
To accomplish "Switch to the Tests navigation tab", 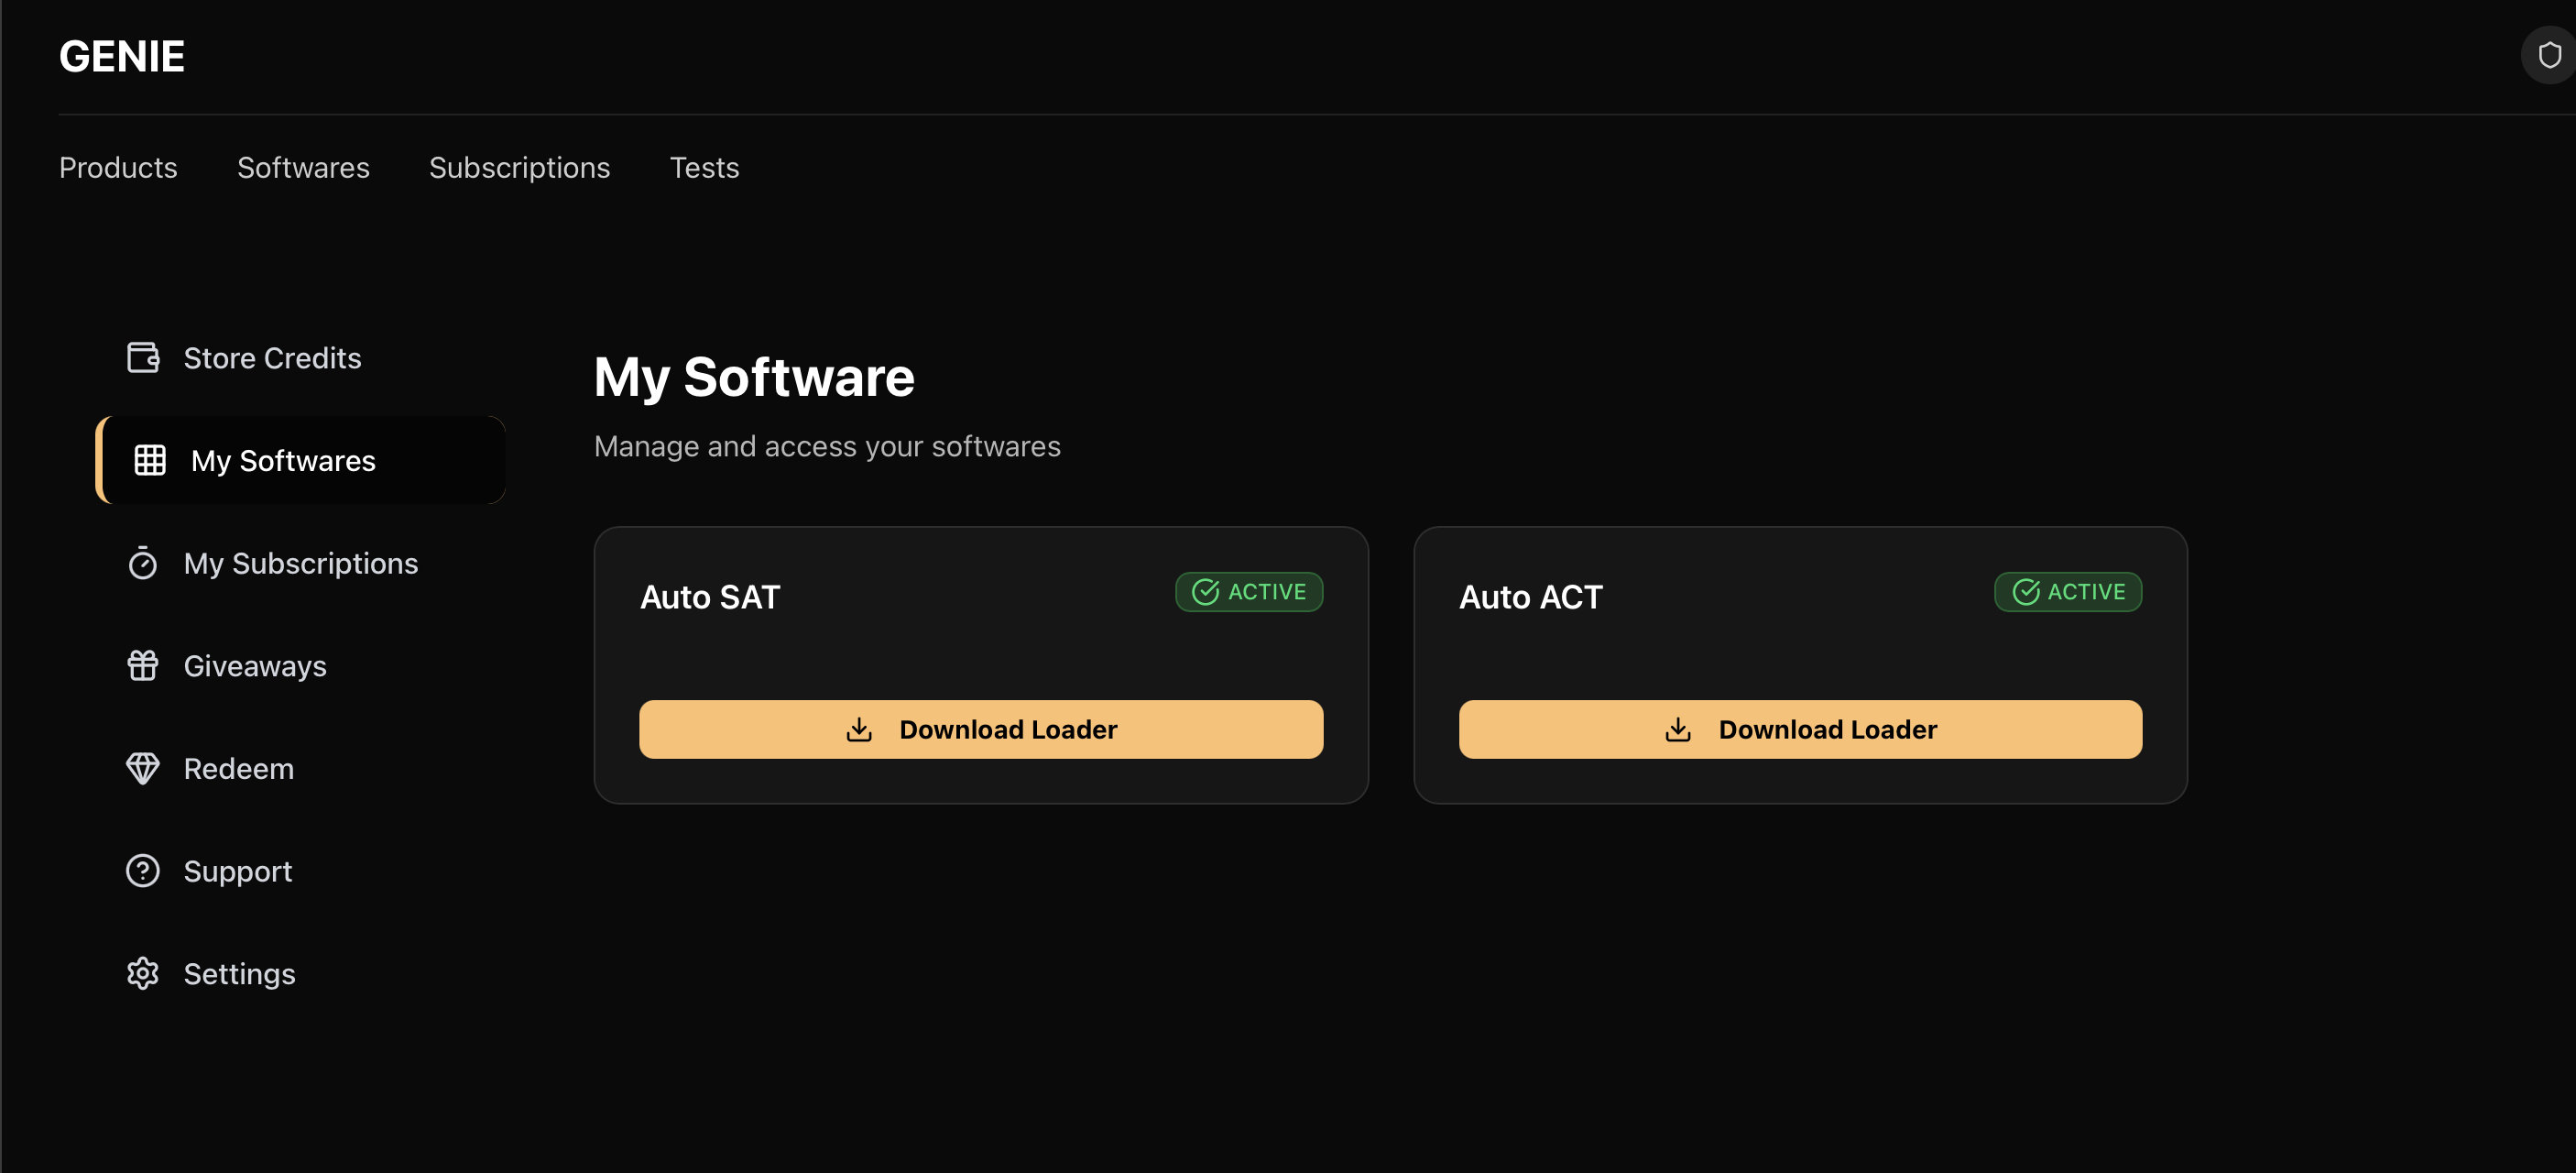I will [x=704, y=168].
